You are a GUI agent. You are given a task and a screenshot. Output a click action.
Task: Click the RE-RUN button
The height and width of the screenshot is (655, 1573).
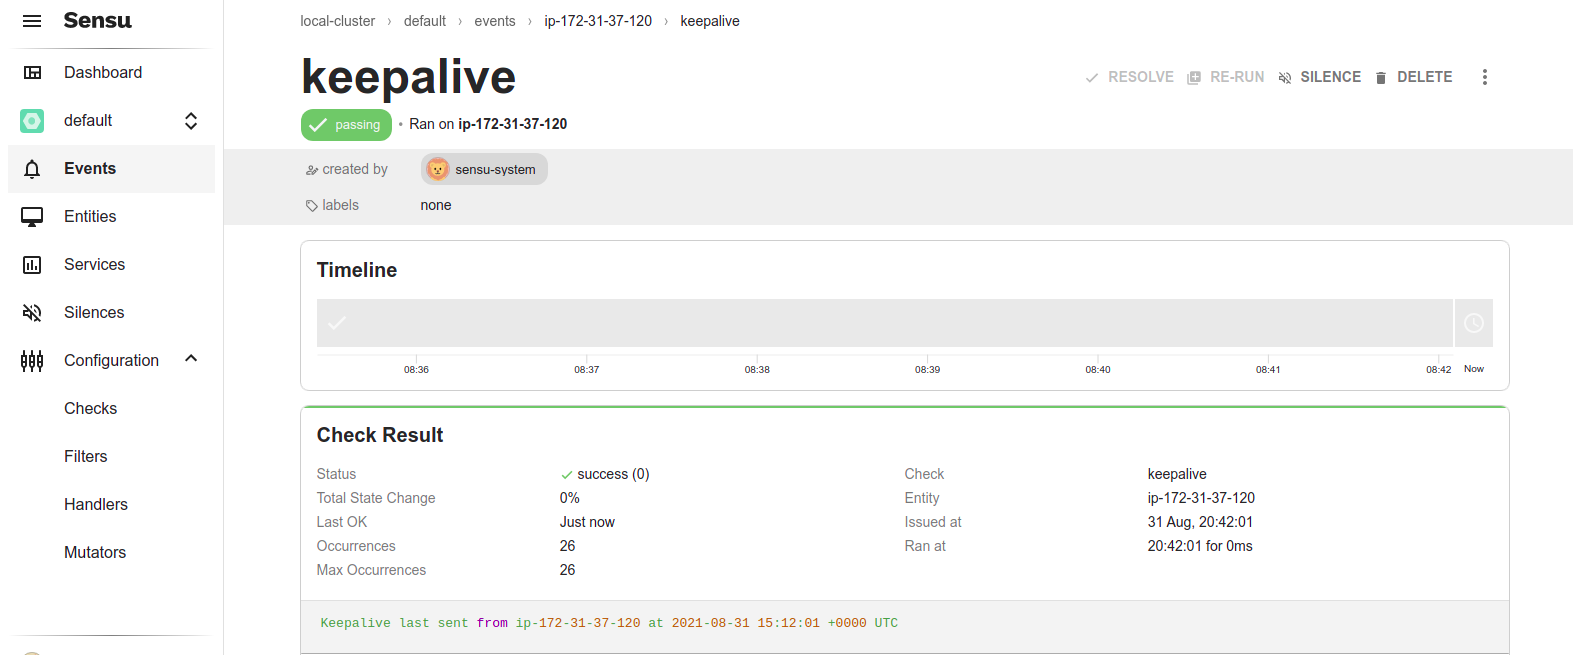pos(1225,77)
